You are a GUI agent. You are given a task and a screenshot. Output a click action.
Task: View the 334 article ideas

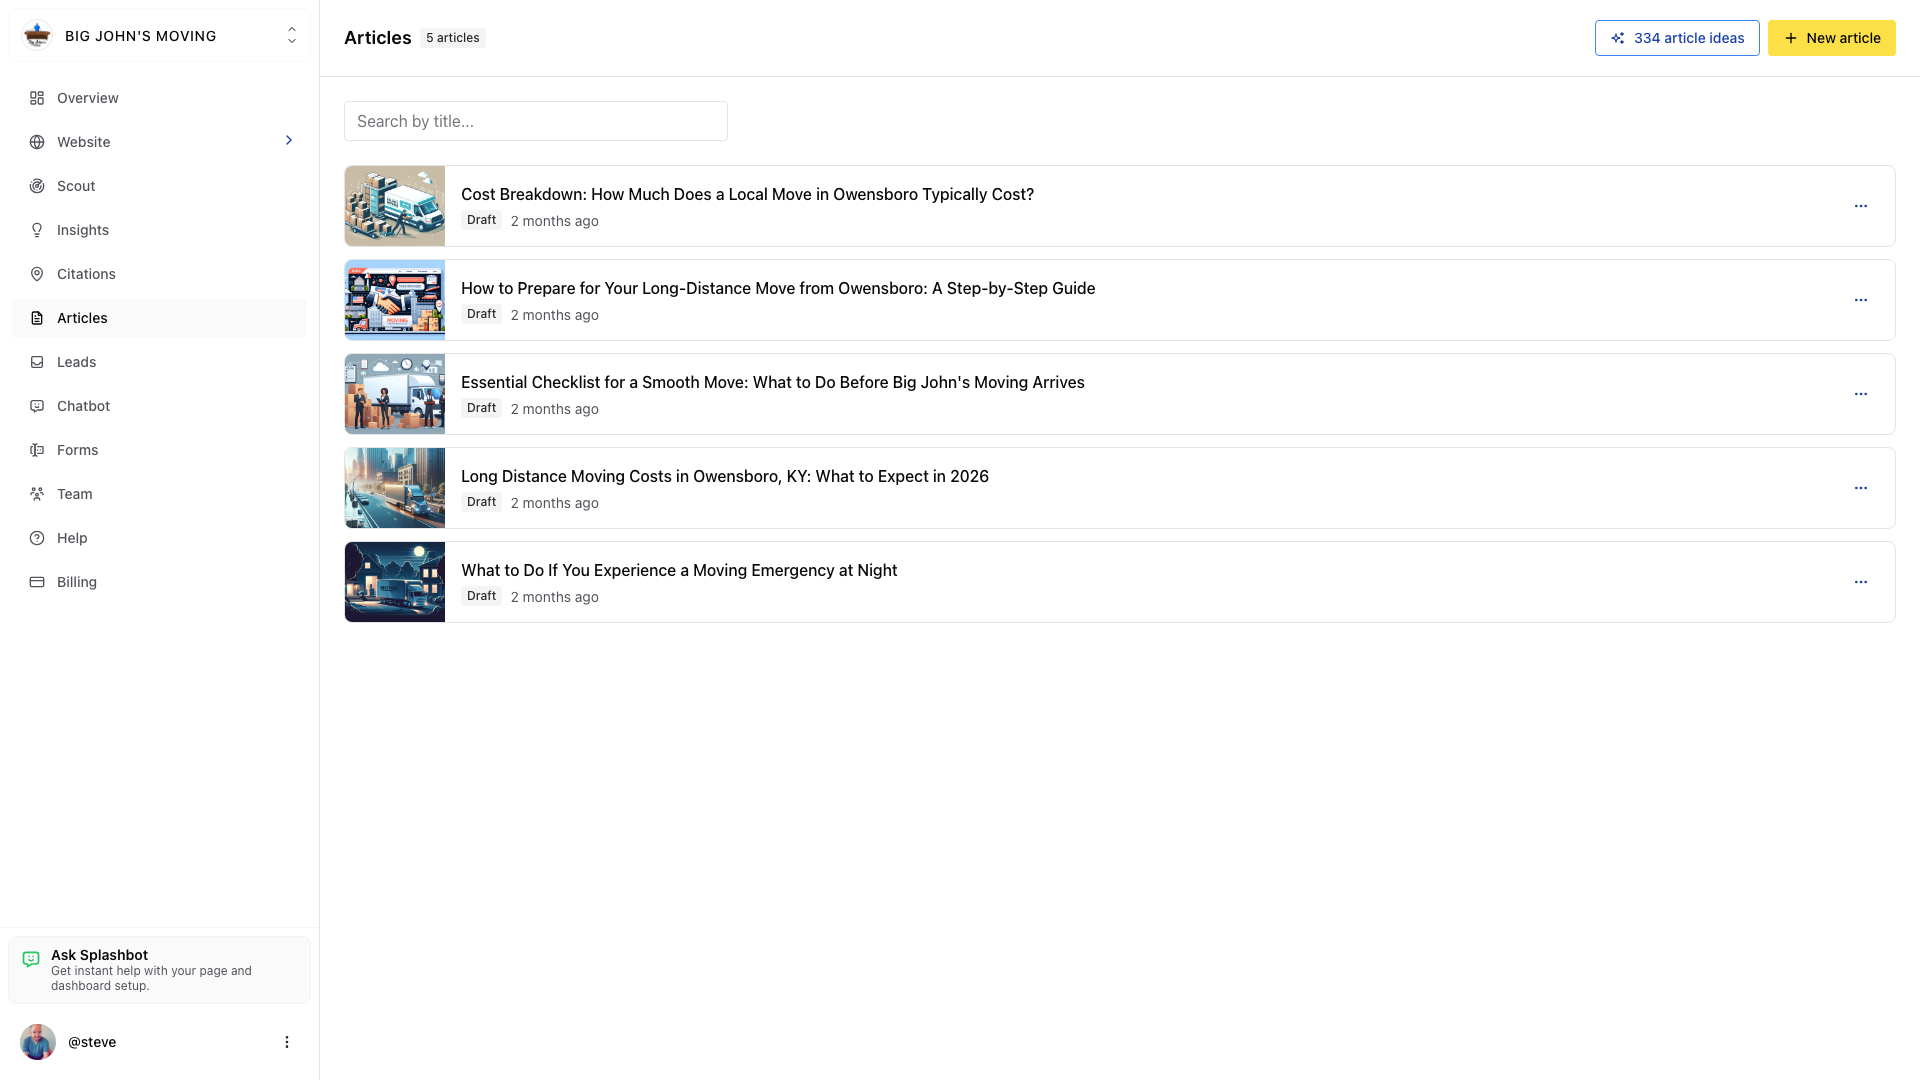(1677, 37)
